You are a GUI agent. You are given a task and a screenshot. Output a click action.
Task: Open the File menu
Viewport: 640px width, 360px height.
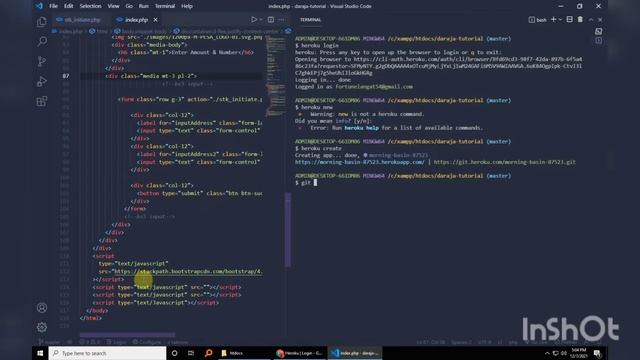click(x=53, y=6)
